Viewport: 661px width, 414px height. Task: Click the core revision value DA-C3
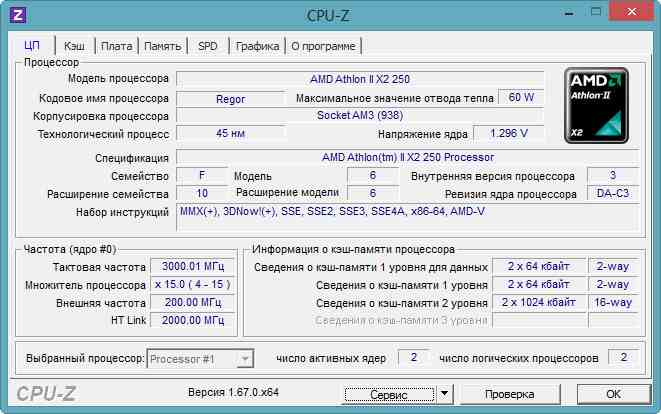(613, 193)
